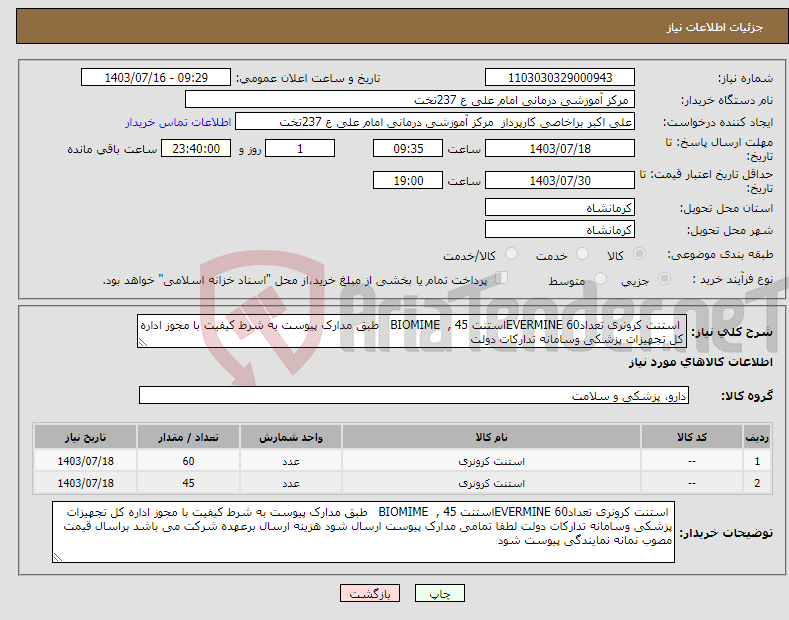The width and height of the screenshot is (789, 620).
Task: Click the row 1 date 1403/07/18 cell
Action: point(85,461)
